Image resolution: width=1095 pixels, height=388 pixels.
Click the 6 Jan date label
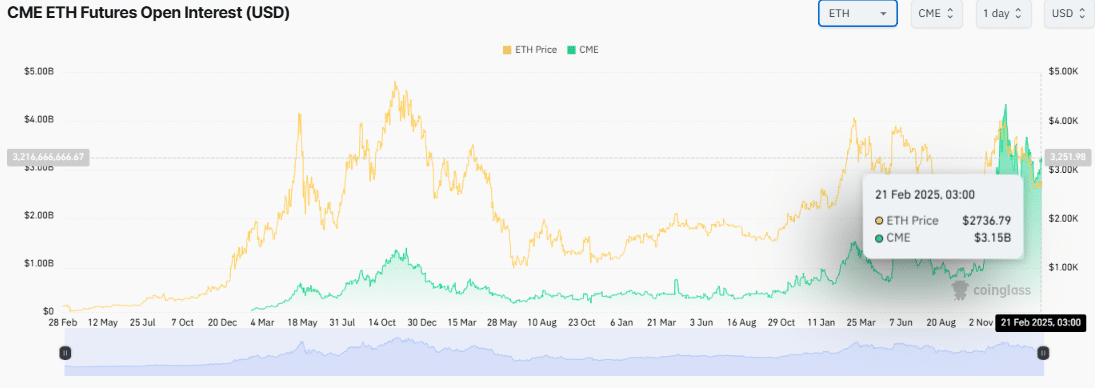[622, 322]
